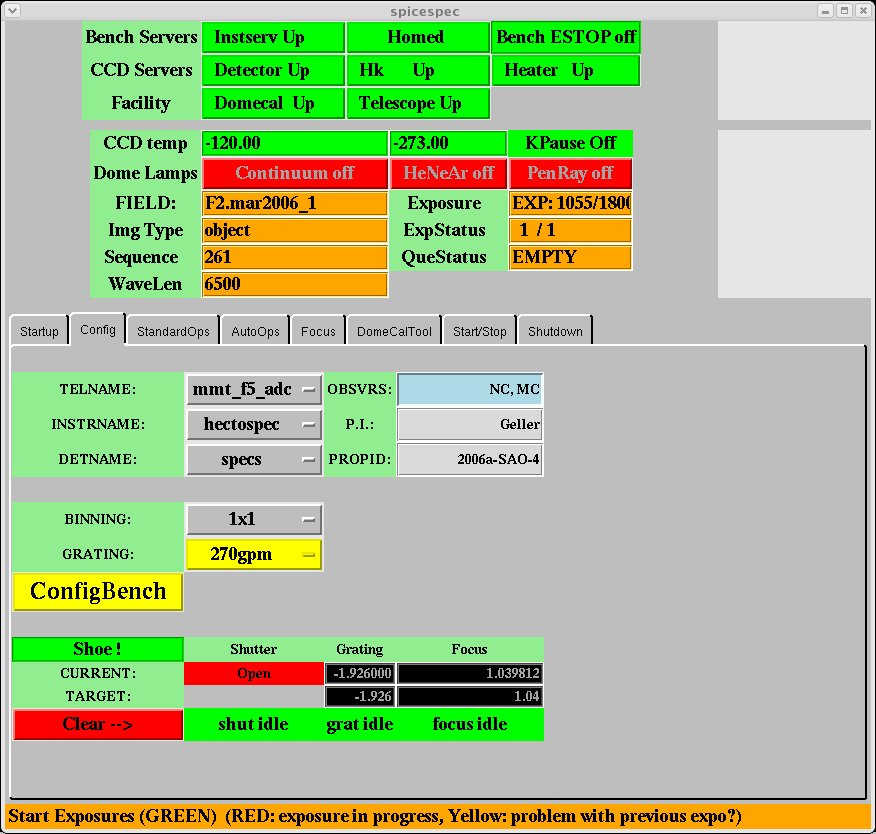Screen dimensions: 876x834
Task: Select the DomeCalTool tab
Action: click(x=394, y=331)
